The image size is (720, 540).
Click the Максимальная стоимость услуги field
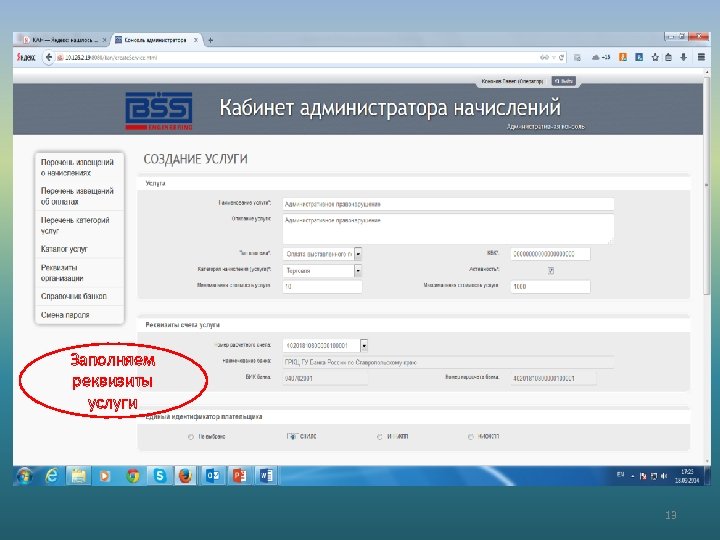coord(550,287)
